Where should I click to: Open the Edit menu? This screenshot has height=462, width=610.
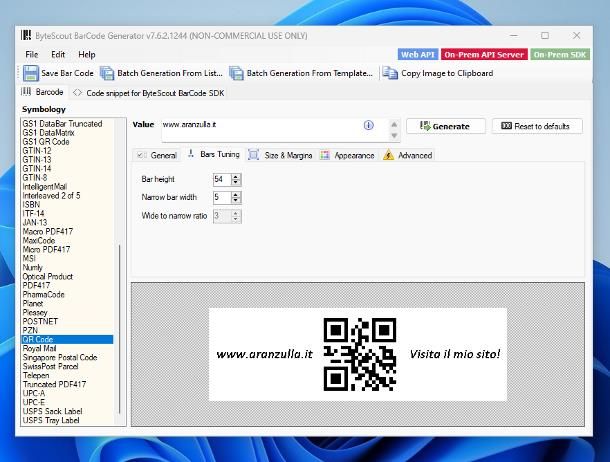pyautogui.click(x=58, y=54)
